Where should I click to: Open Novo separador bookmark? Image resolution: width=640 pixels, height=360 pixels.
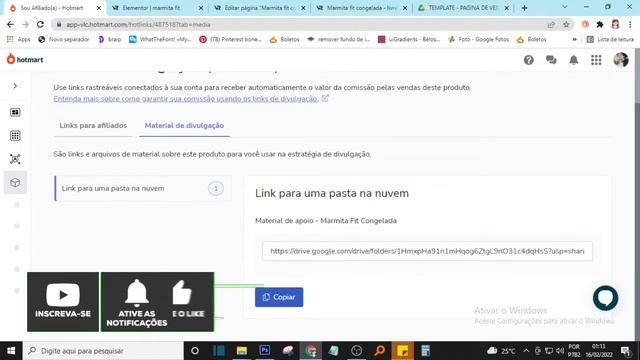[x=64, y=40]
